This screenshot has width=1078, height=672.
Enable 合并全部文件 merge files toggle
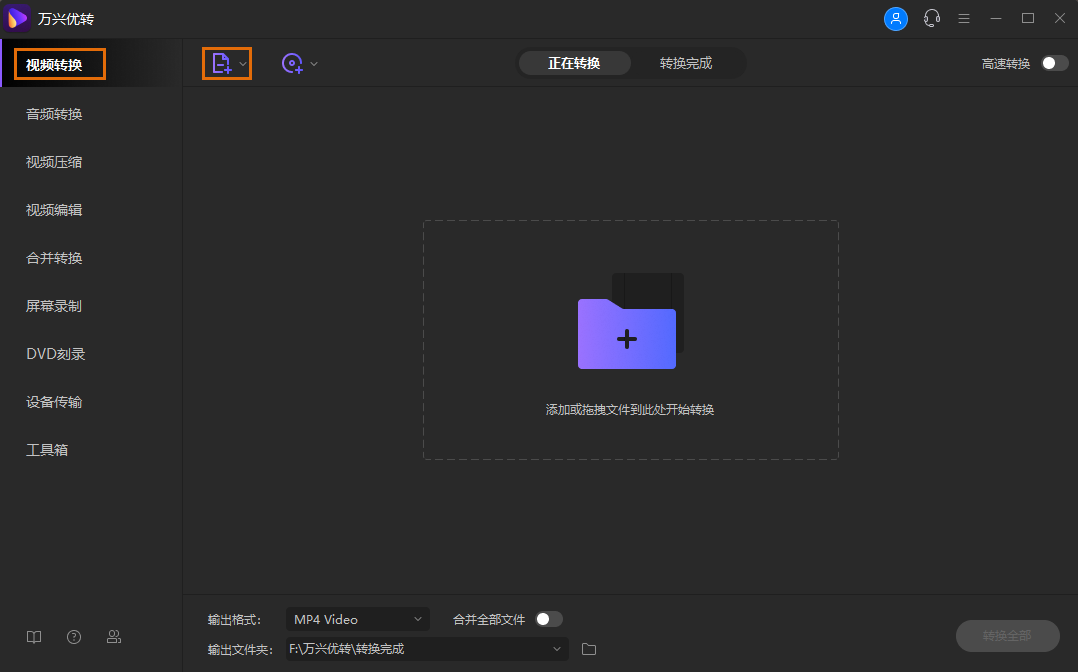click(548, 618)
